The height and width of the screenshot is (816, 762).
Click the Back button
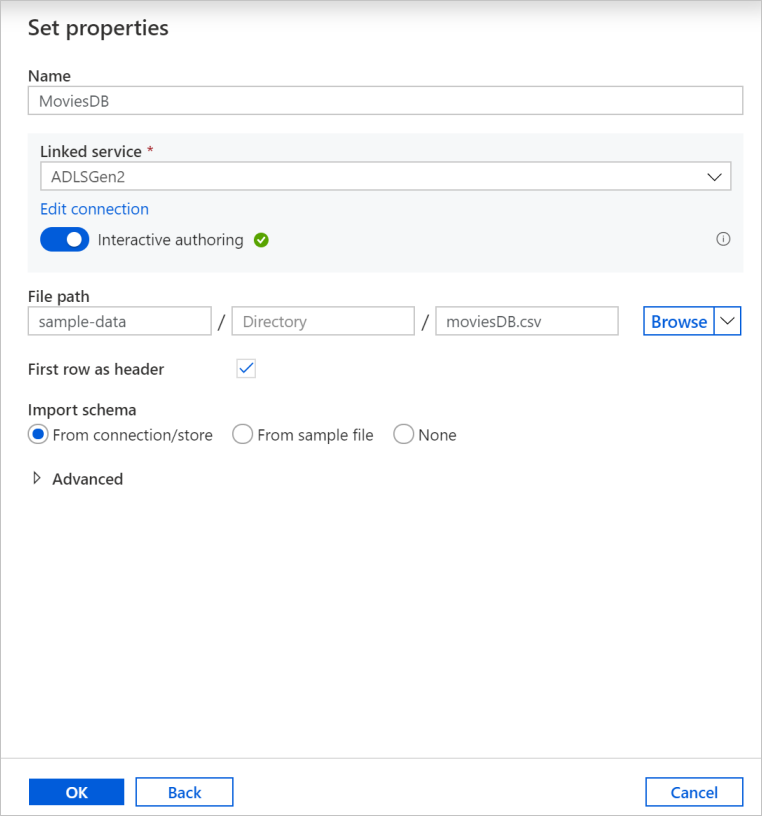point(184,792)
